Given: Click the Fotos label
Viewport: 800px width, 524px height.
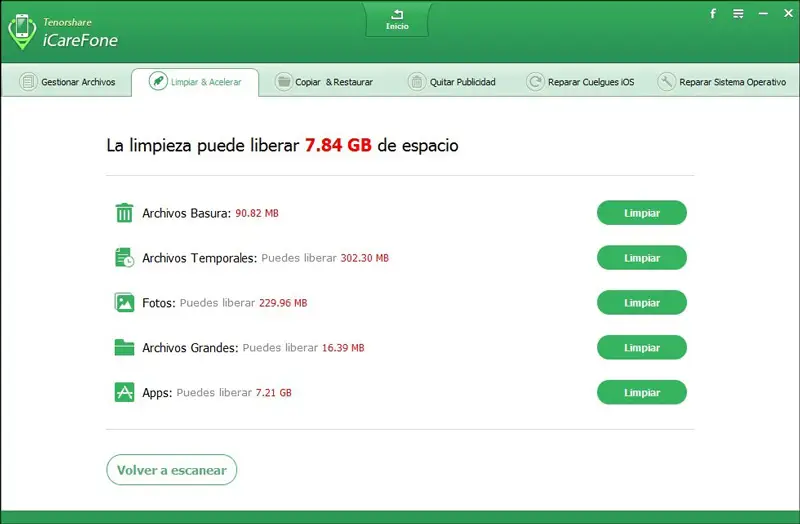Looking at the screenshot, I should pyautogui.click(x=159, y=303).
